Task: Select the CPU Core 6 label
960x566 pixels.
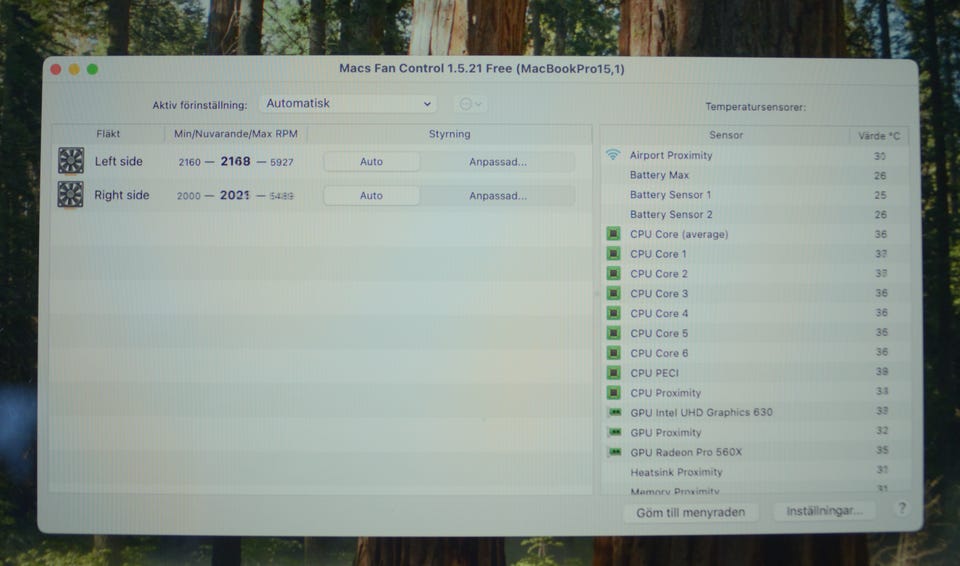Action: (x=659, y=353)
